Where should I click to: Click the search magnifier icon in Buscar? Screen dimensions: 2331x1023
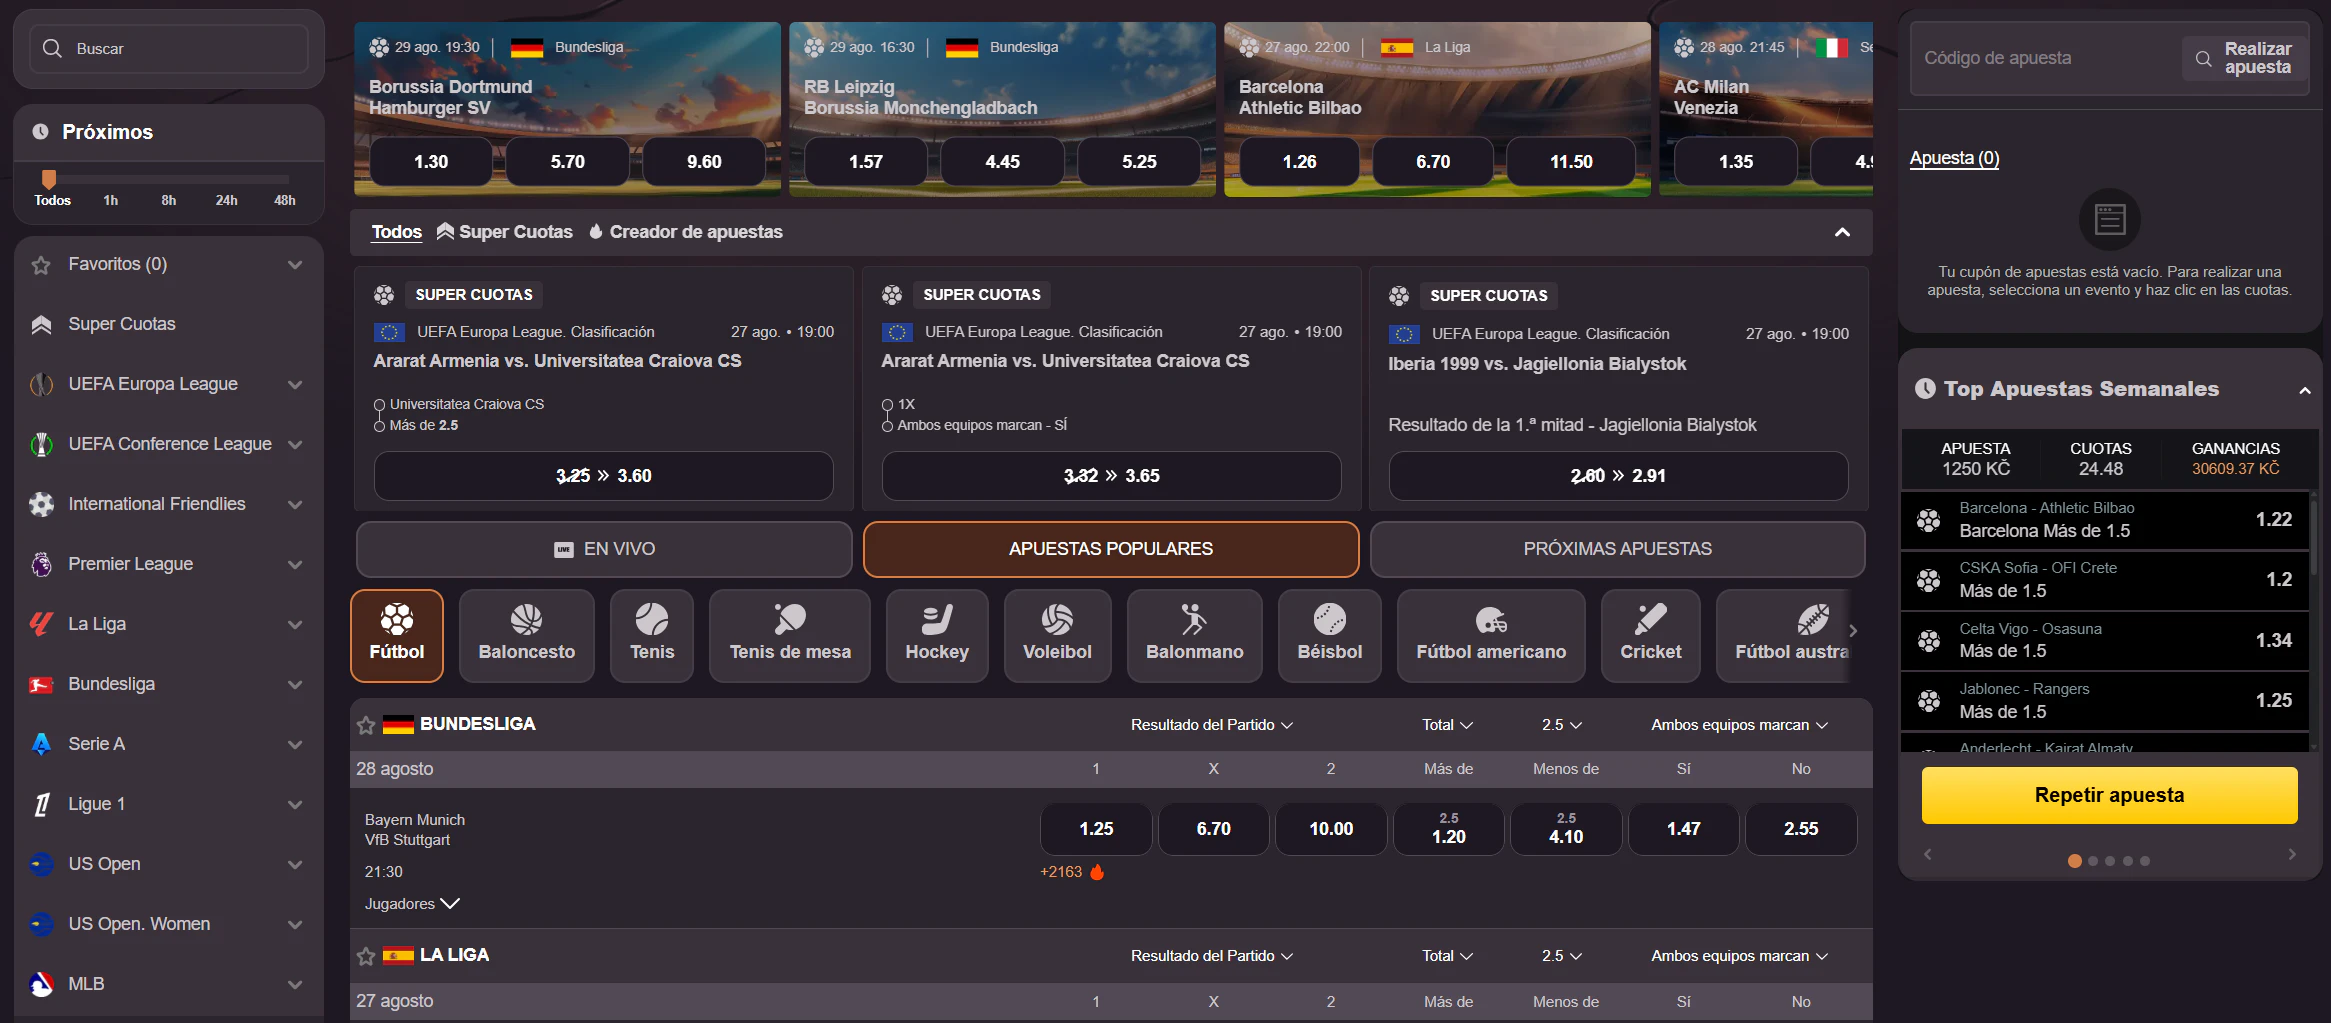tap(52, 48)
